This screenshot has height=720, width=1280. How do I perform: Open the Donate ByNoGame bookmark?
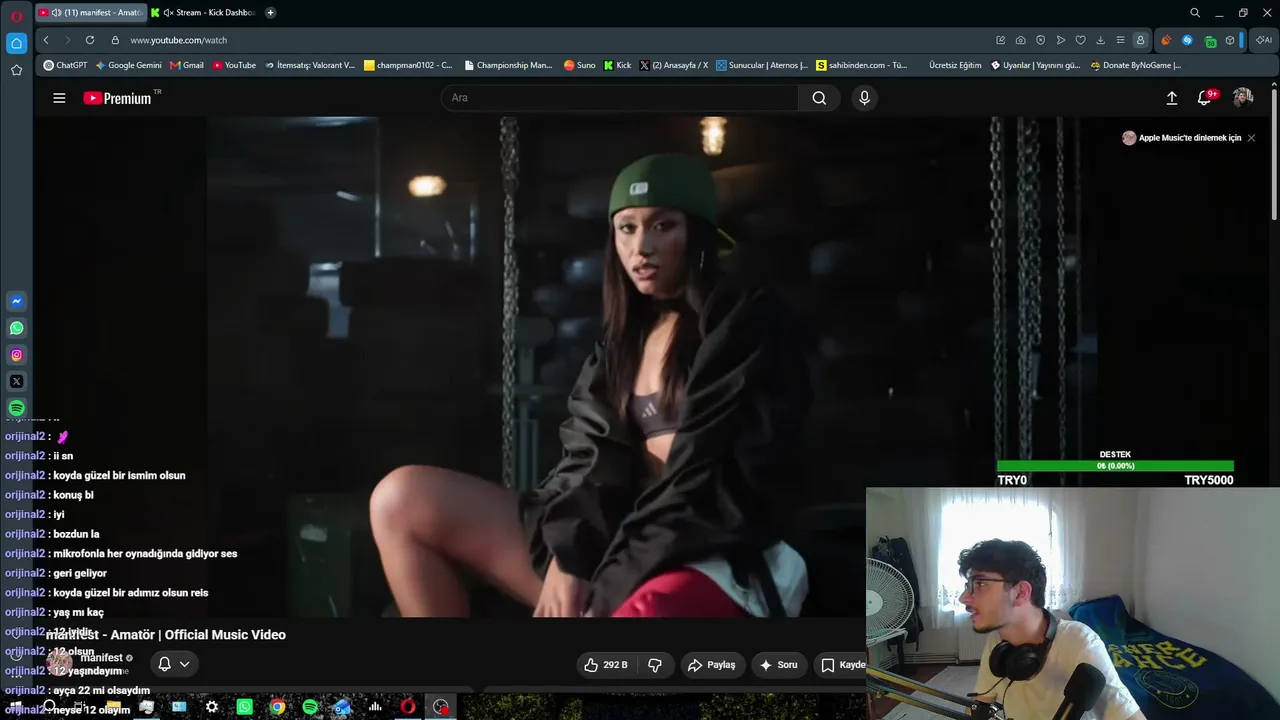click(x=1136, y=65)
